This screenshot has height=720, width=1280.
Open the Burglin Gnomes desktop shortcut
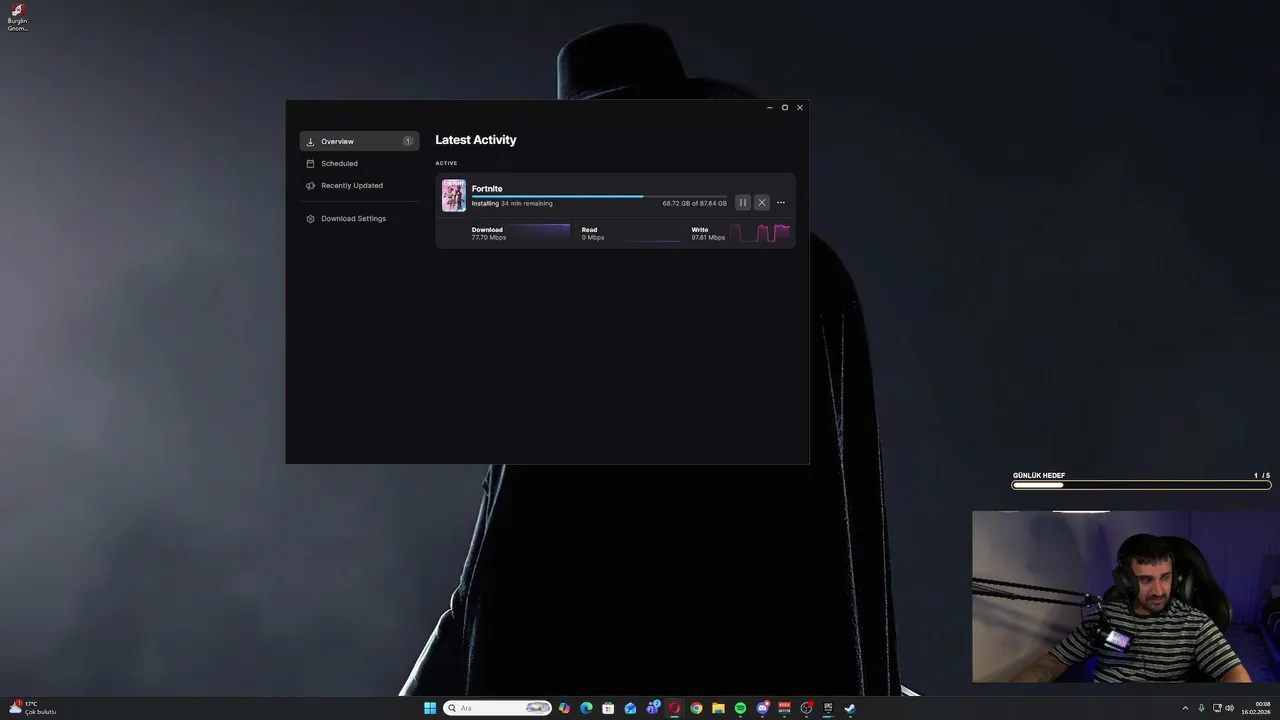pyautogui.click(x=17, y=17)
